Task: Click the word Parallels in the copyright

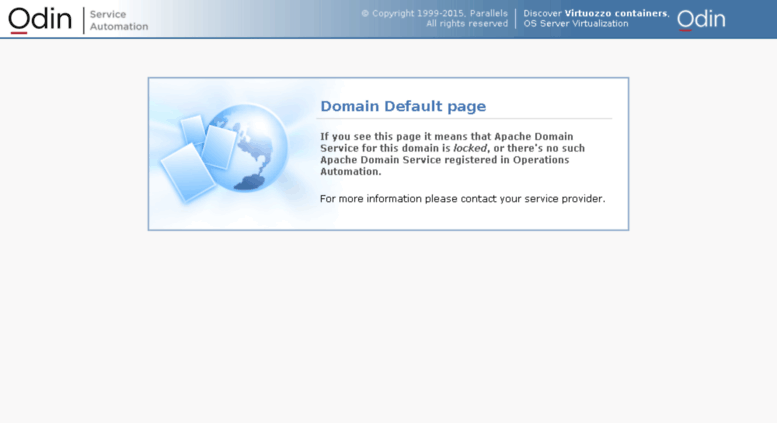Action: pyautogui.click(x=488, y=13)
